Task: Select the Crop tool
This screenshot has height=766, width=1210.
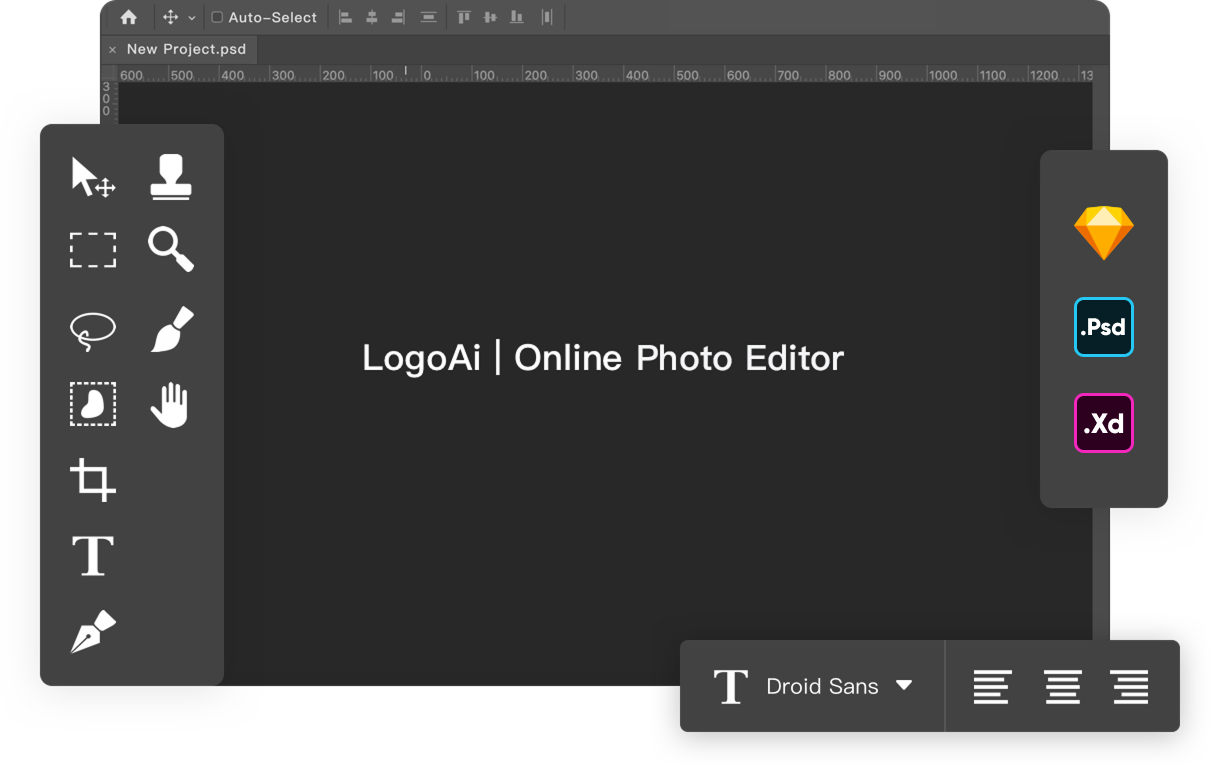Action: (x=92, y=480)
